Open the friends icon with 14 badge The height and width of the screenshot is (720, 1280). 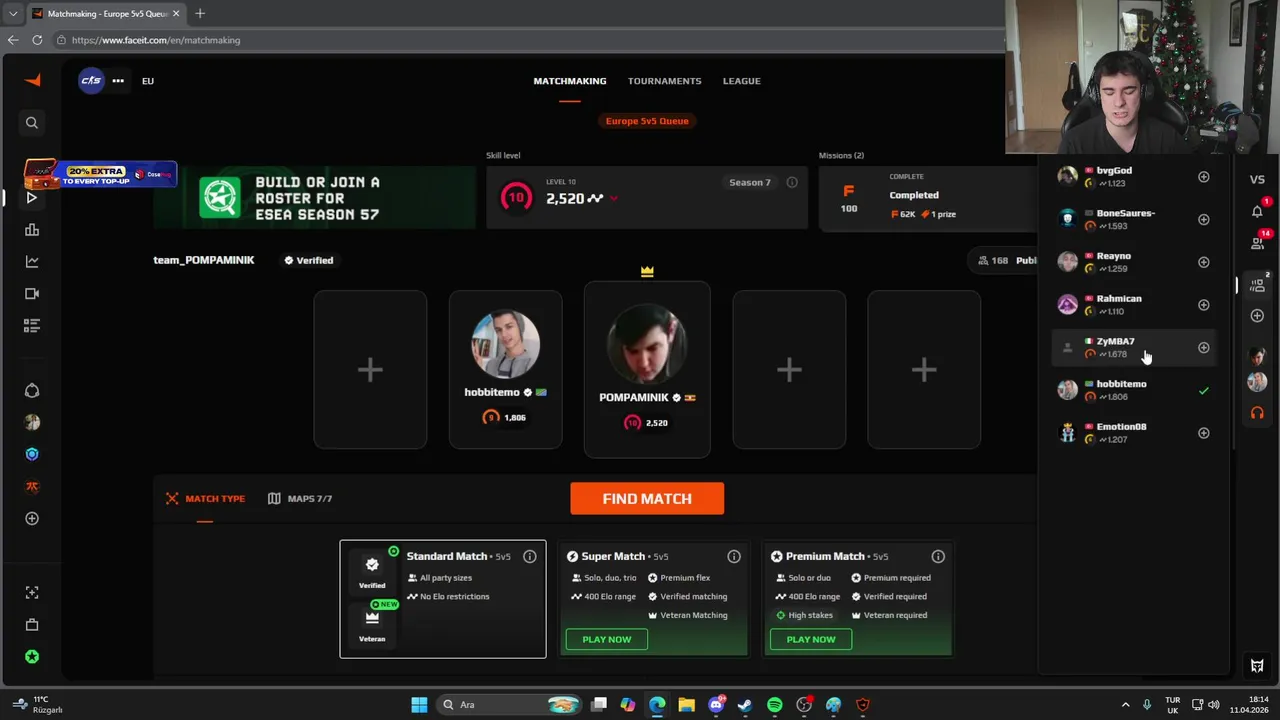(x=1257, y=242)
